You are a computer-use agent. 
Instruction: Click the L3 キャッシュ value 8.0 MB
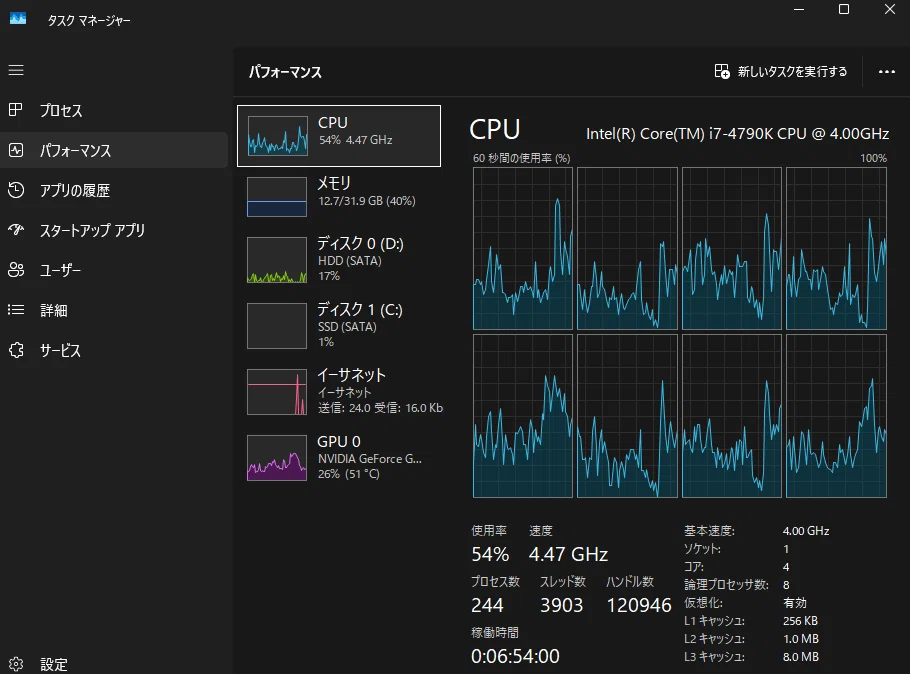[x=801, y=657]
